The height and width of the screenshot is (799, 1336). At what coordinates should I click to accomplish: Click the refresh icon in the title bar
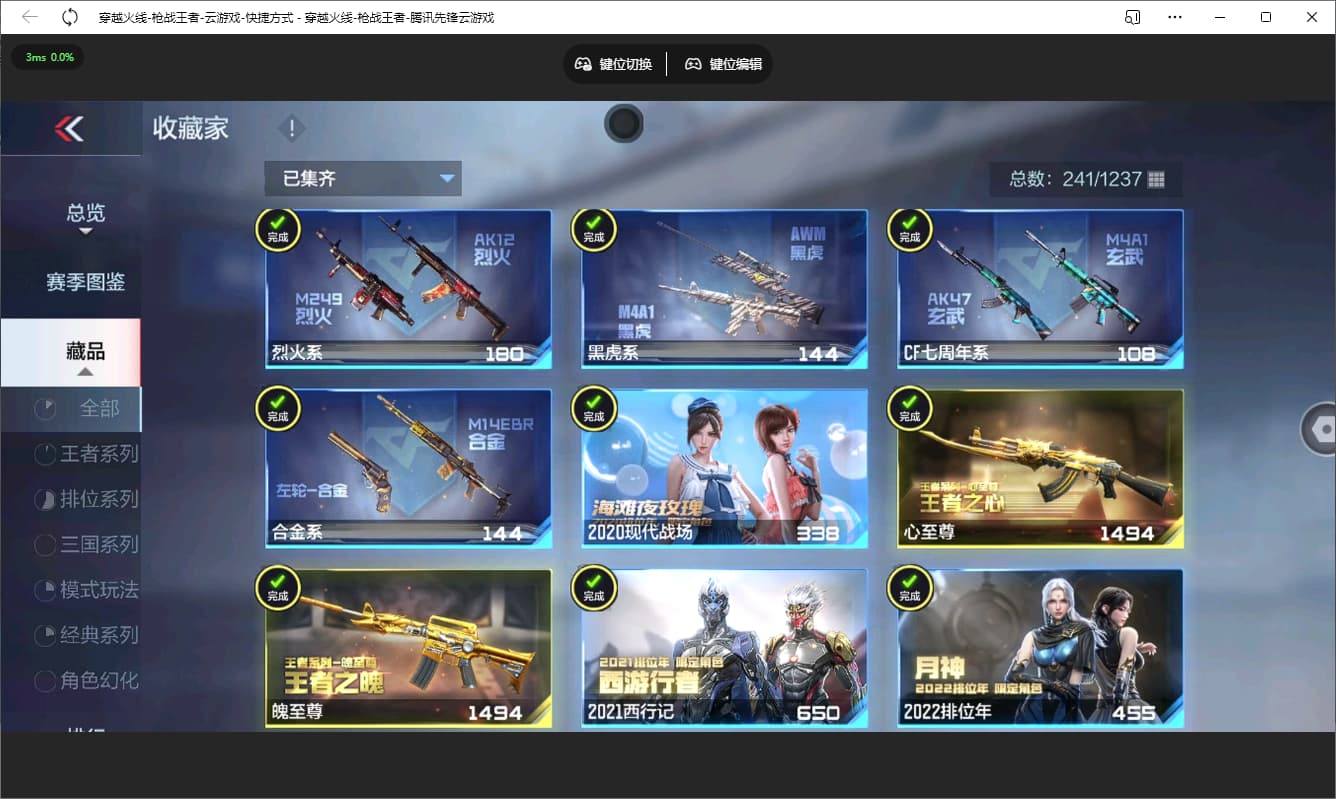[69, 17]
